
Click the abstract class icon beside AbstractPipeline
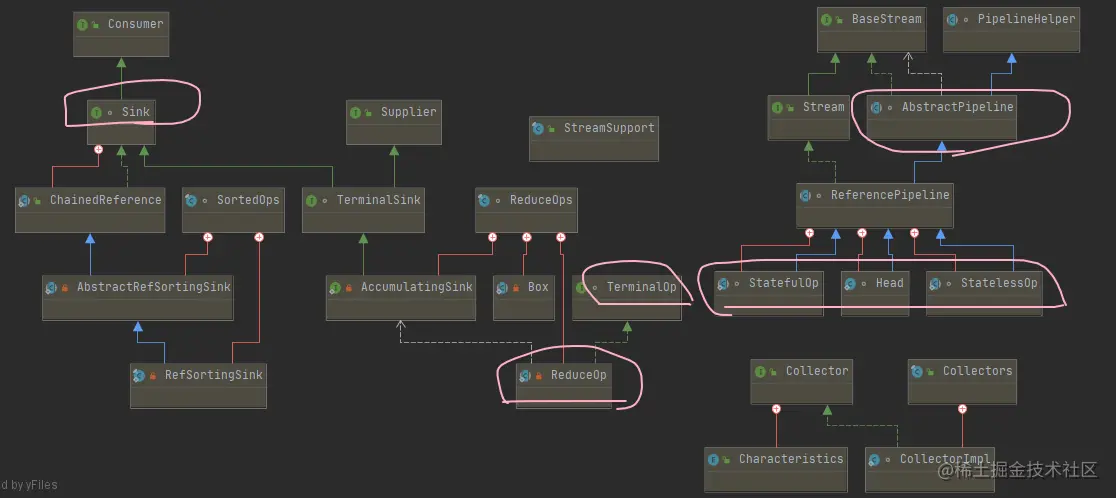[876, 108]
